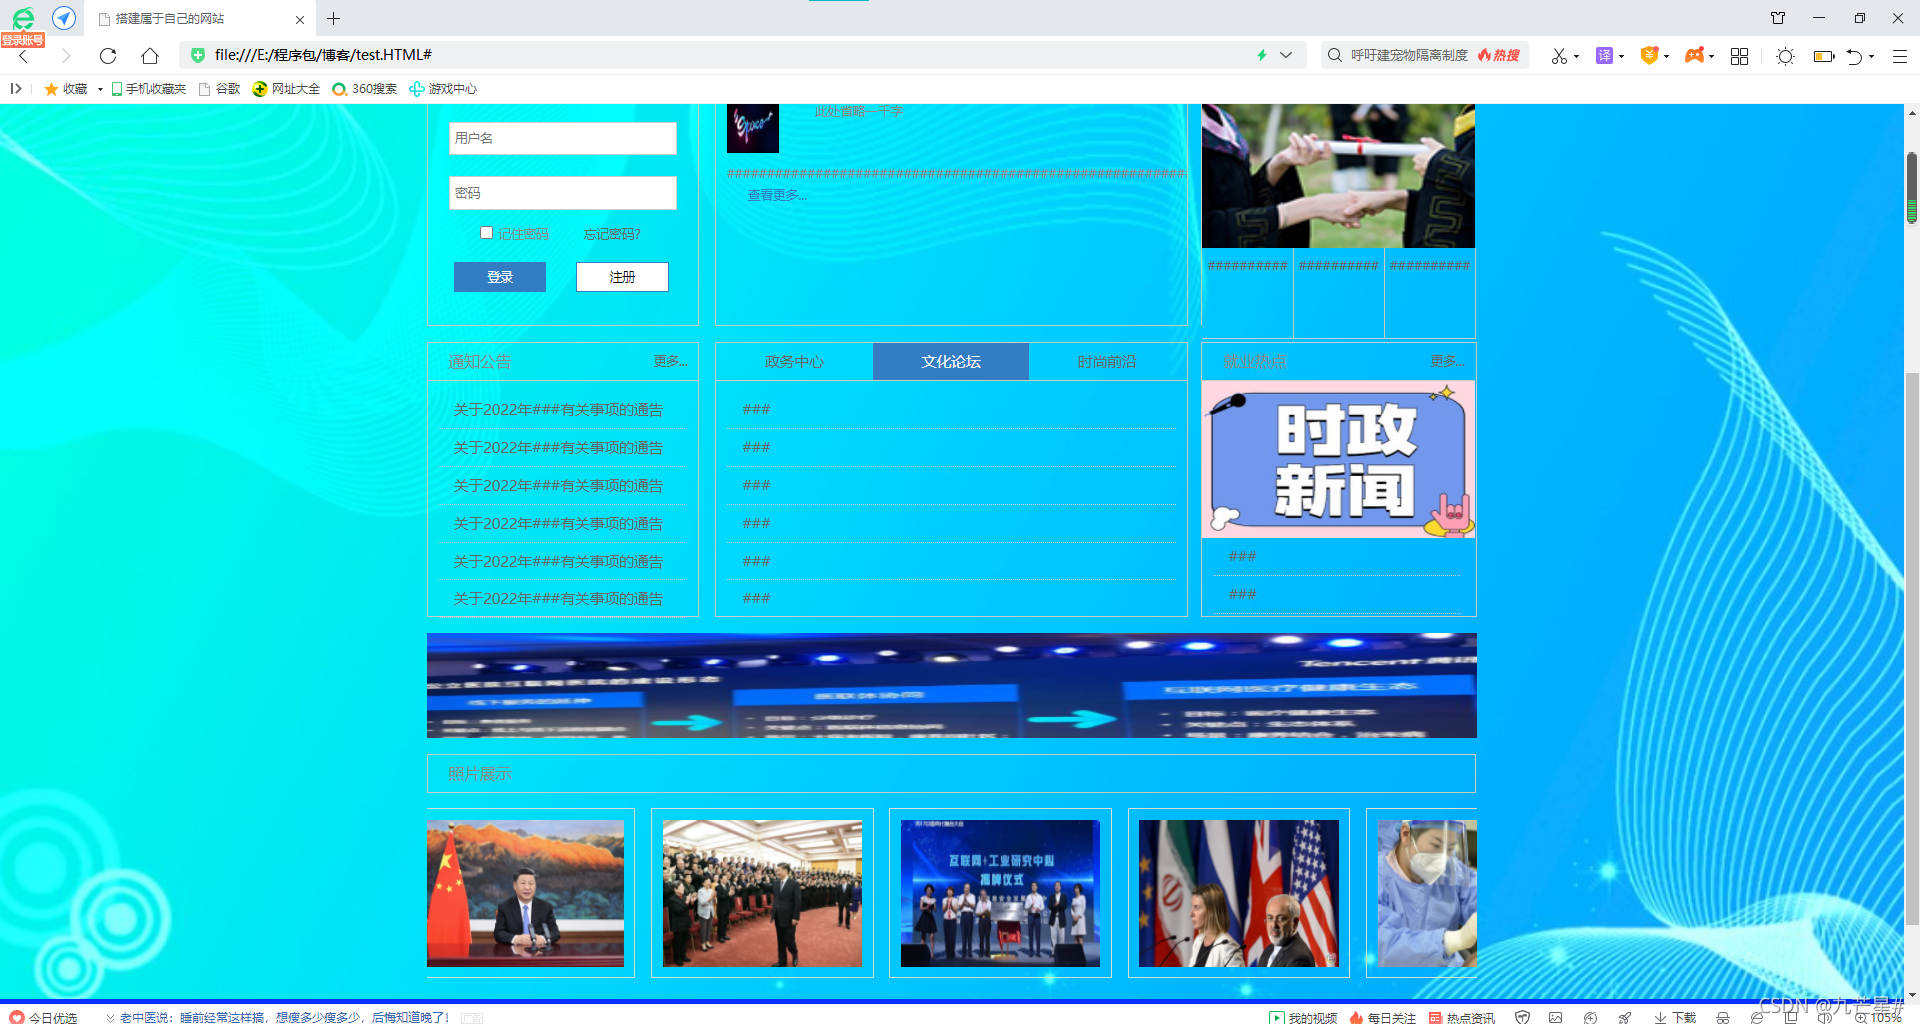The image size is (1920, 1024).
Task: Click 我的视频 in status bar
Action: (x=1304, y=1017)
